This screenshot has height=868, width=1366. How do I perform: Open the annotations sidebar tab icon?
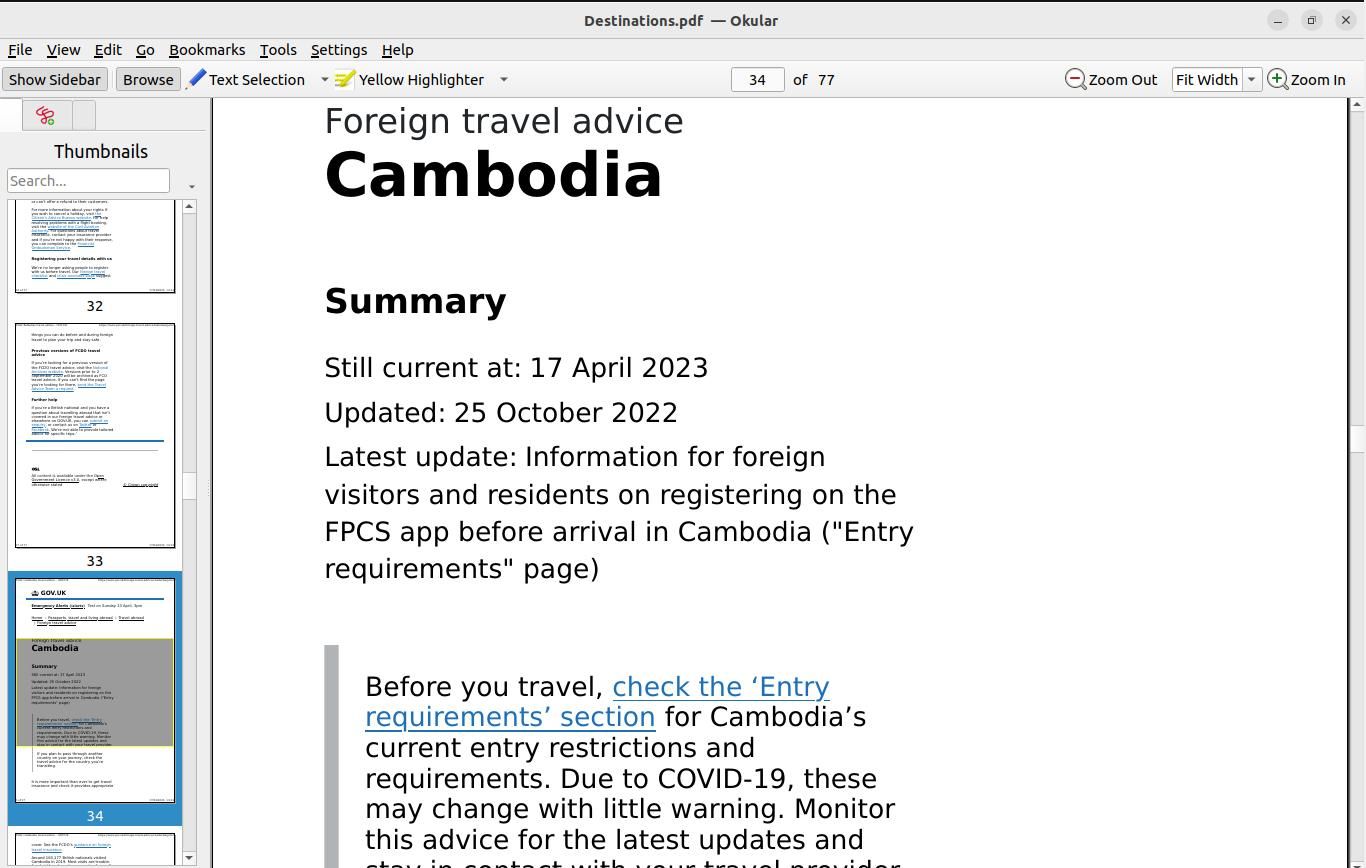(x=45, y=116)
